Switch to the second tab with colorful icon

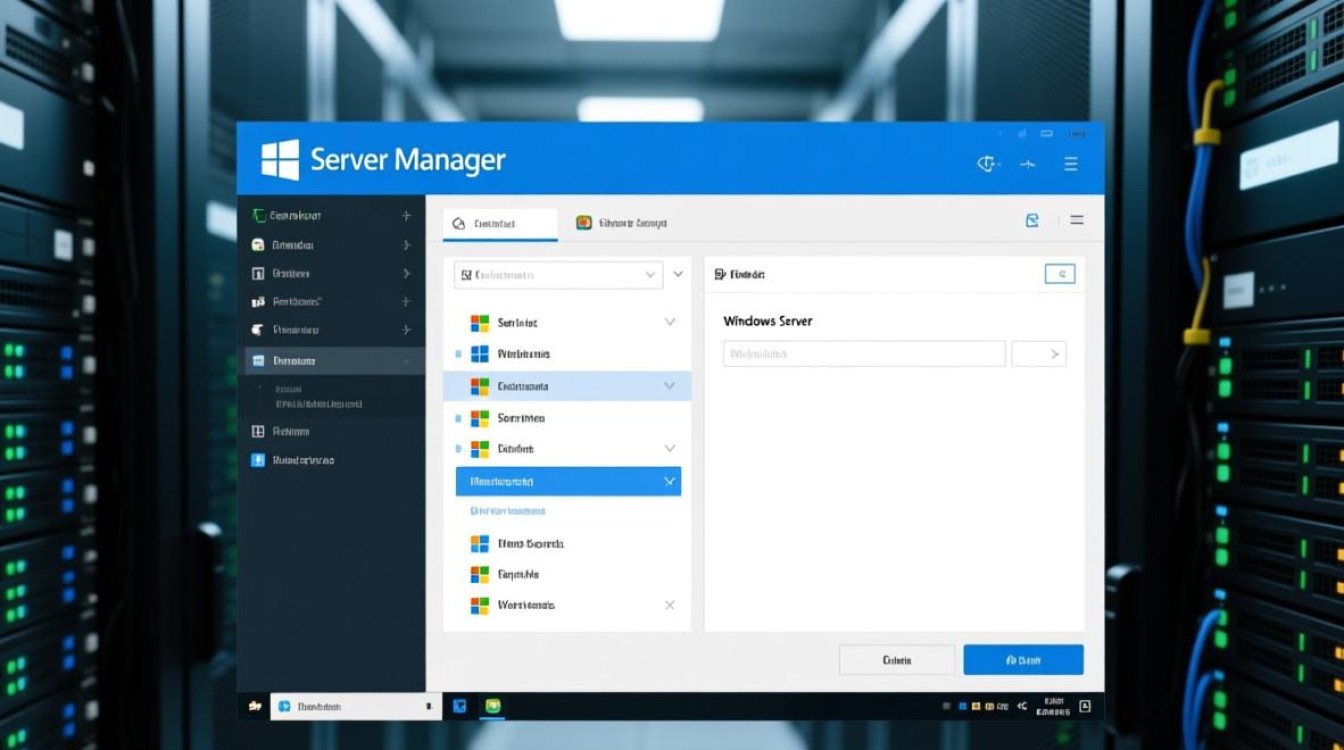pyautogui.click(x=622, y=224)
